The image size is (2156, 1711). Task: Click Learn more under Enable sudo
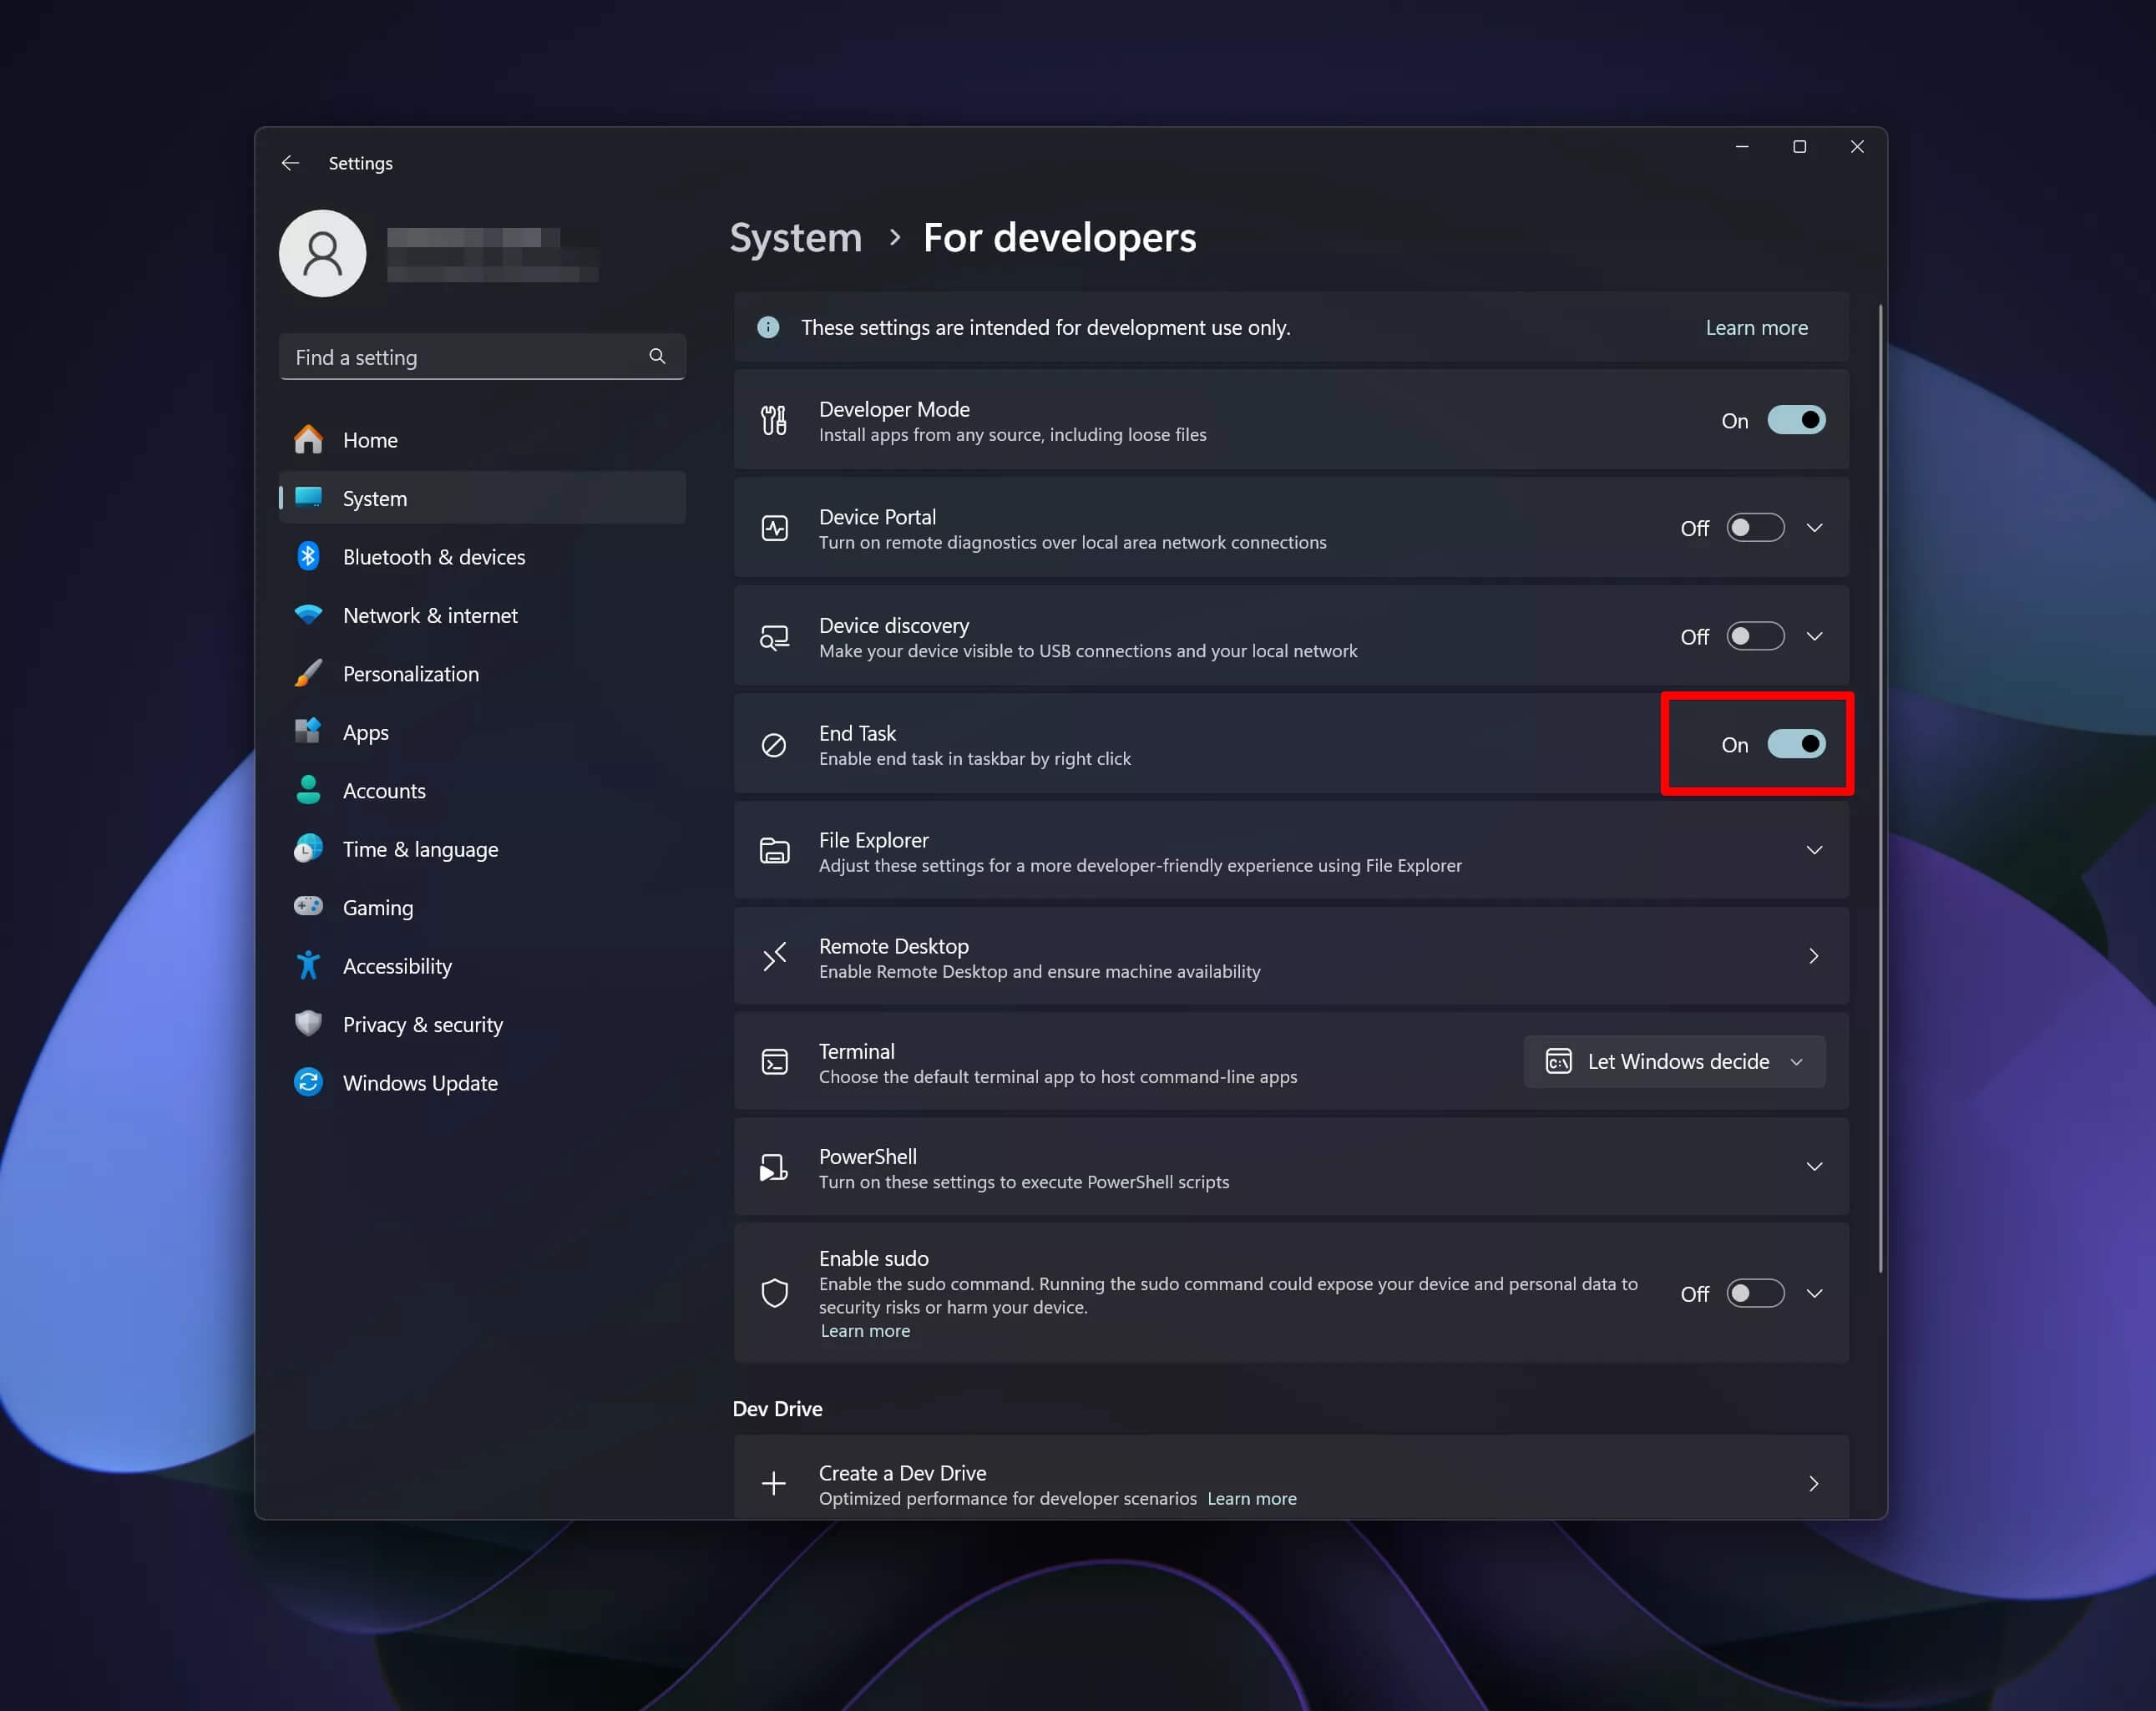coord(865,1330)
